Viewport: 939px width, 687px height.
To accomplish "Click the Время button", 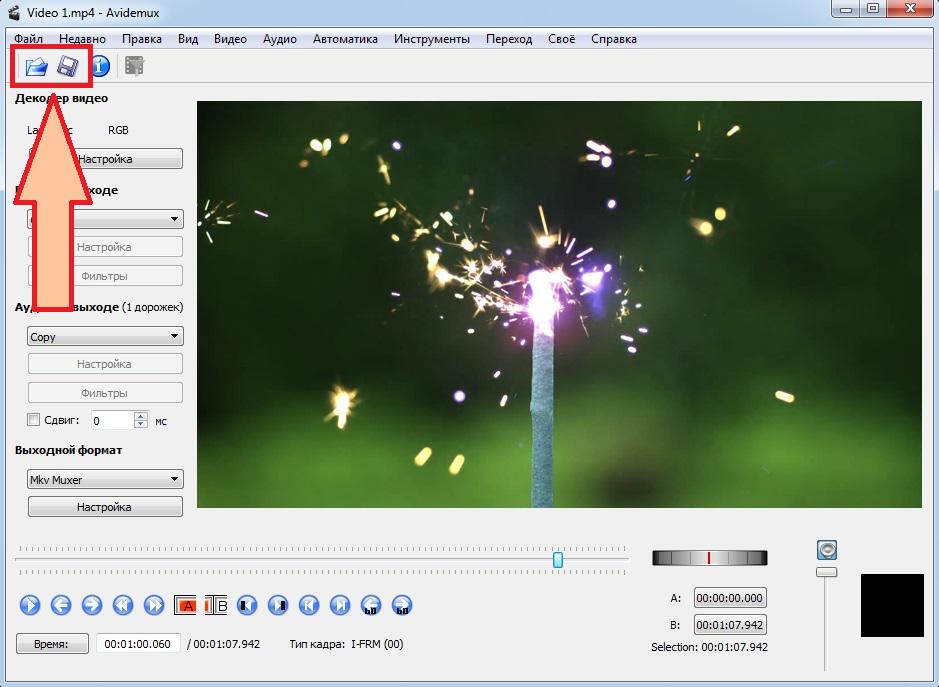I will click(52, 644).
